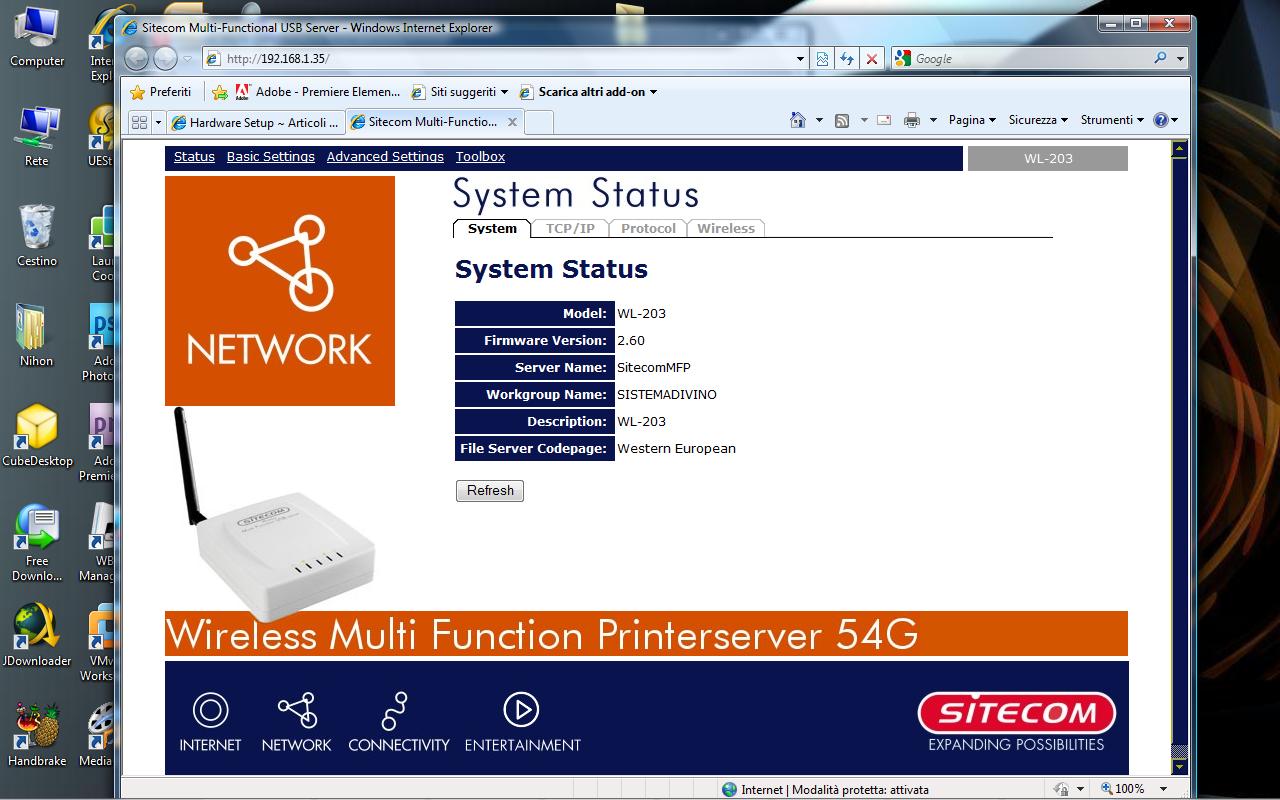Open the Preferiti favorites star
1280x800 pixels.
coord(160,92)
